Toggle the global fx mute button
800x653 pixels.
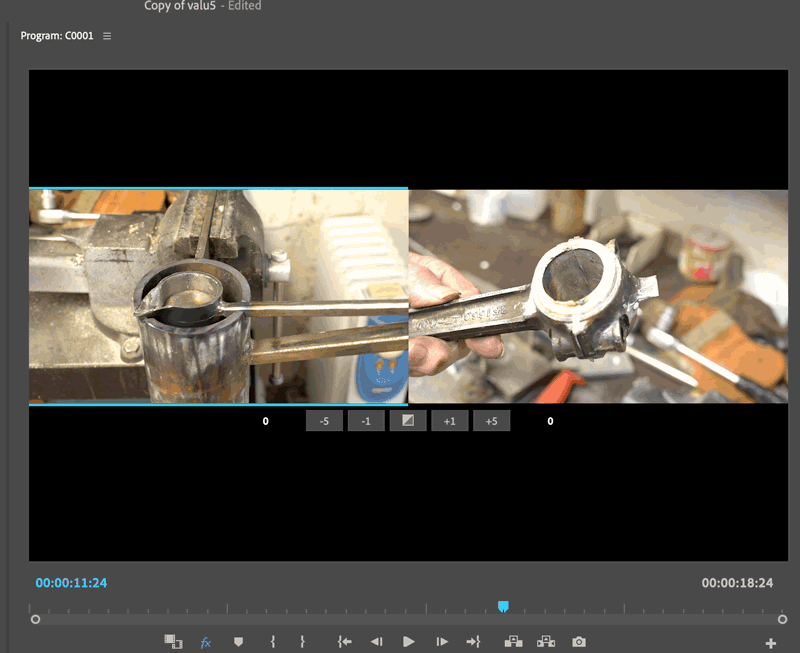[x=206, y=642]
